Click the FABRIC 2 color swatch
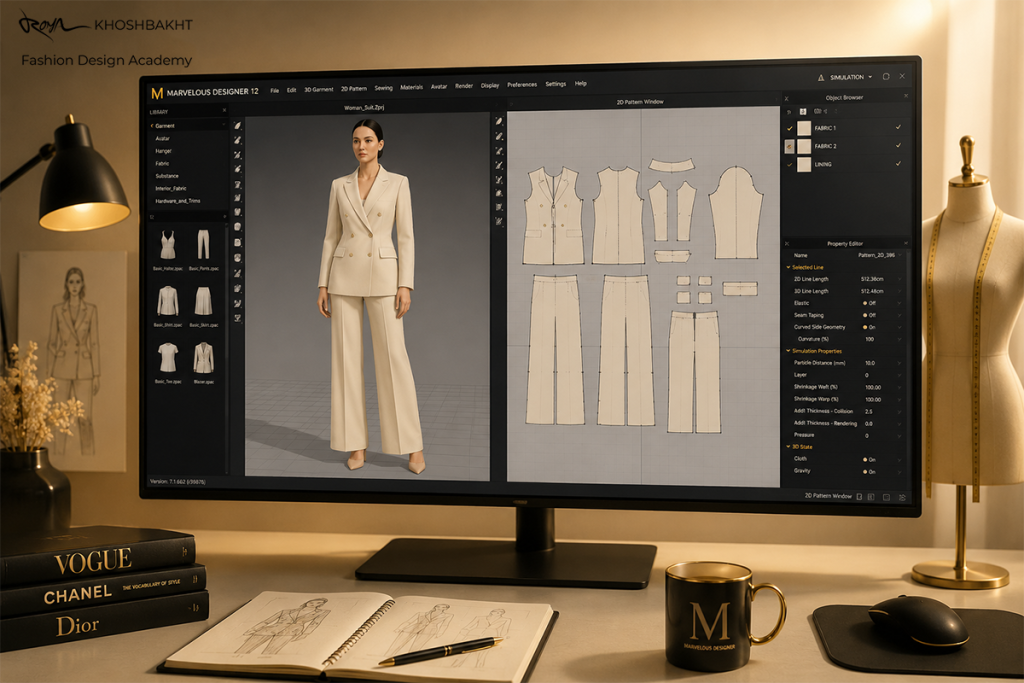1024x683 pixels. coord(804,146)
